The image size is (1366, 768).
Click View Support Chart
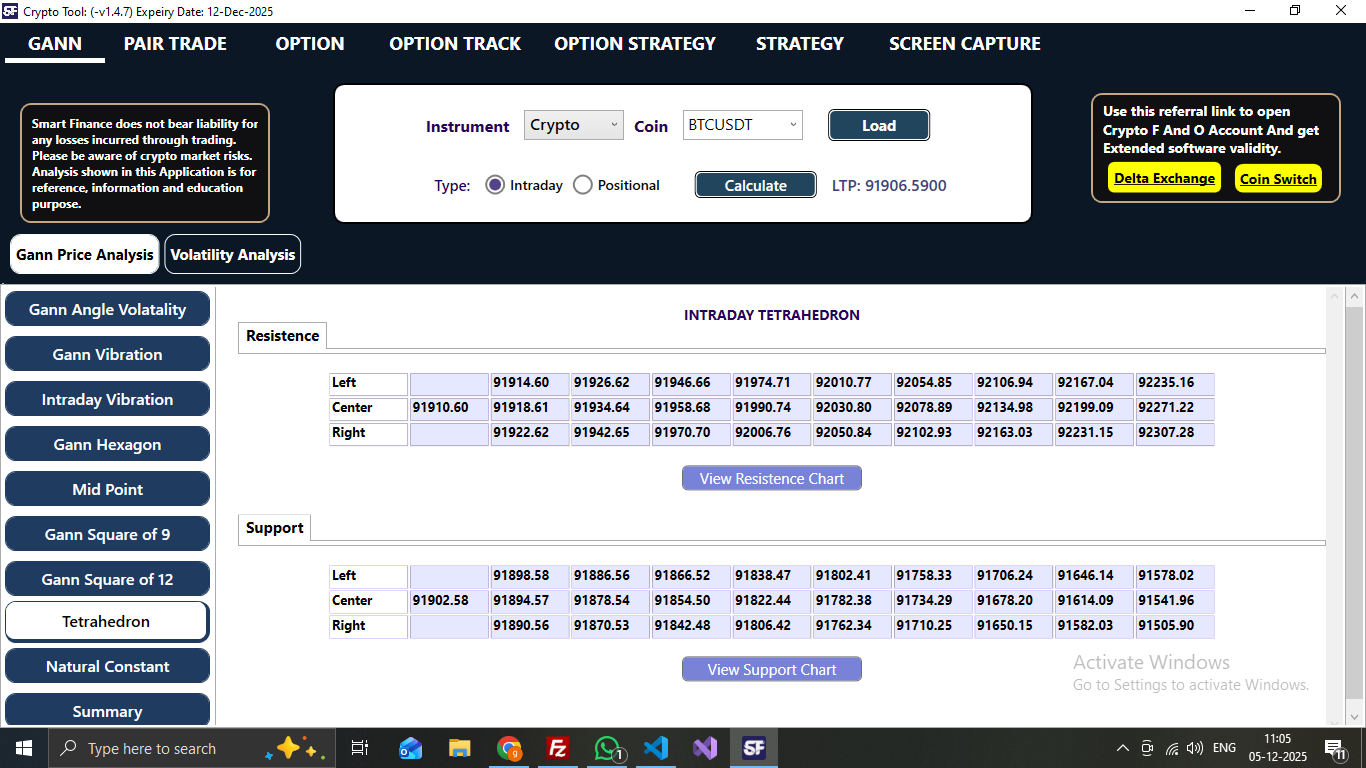[x=771, y=668]
